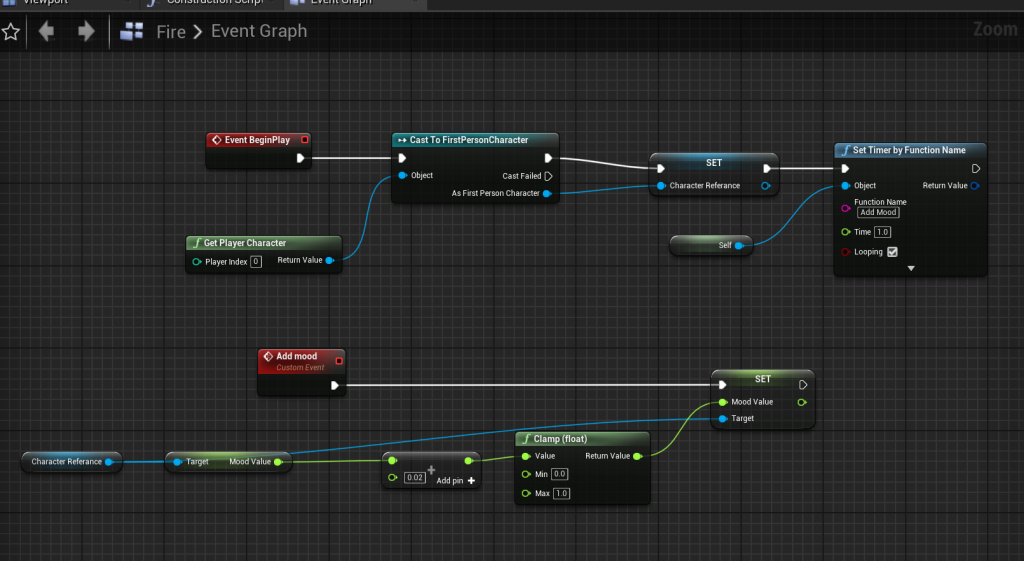Click Set Timer Return Value pin
This screenshot has height=561, width=1024.
975,185
